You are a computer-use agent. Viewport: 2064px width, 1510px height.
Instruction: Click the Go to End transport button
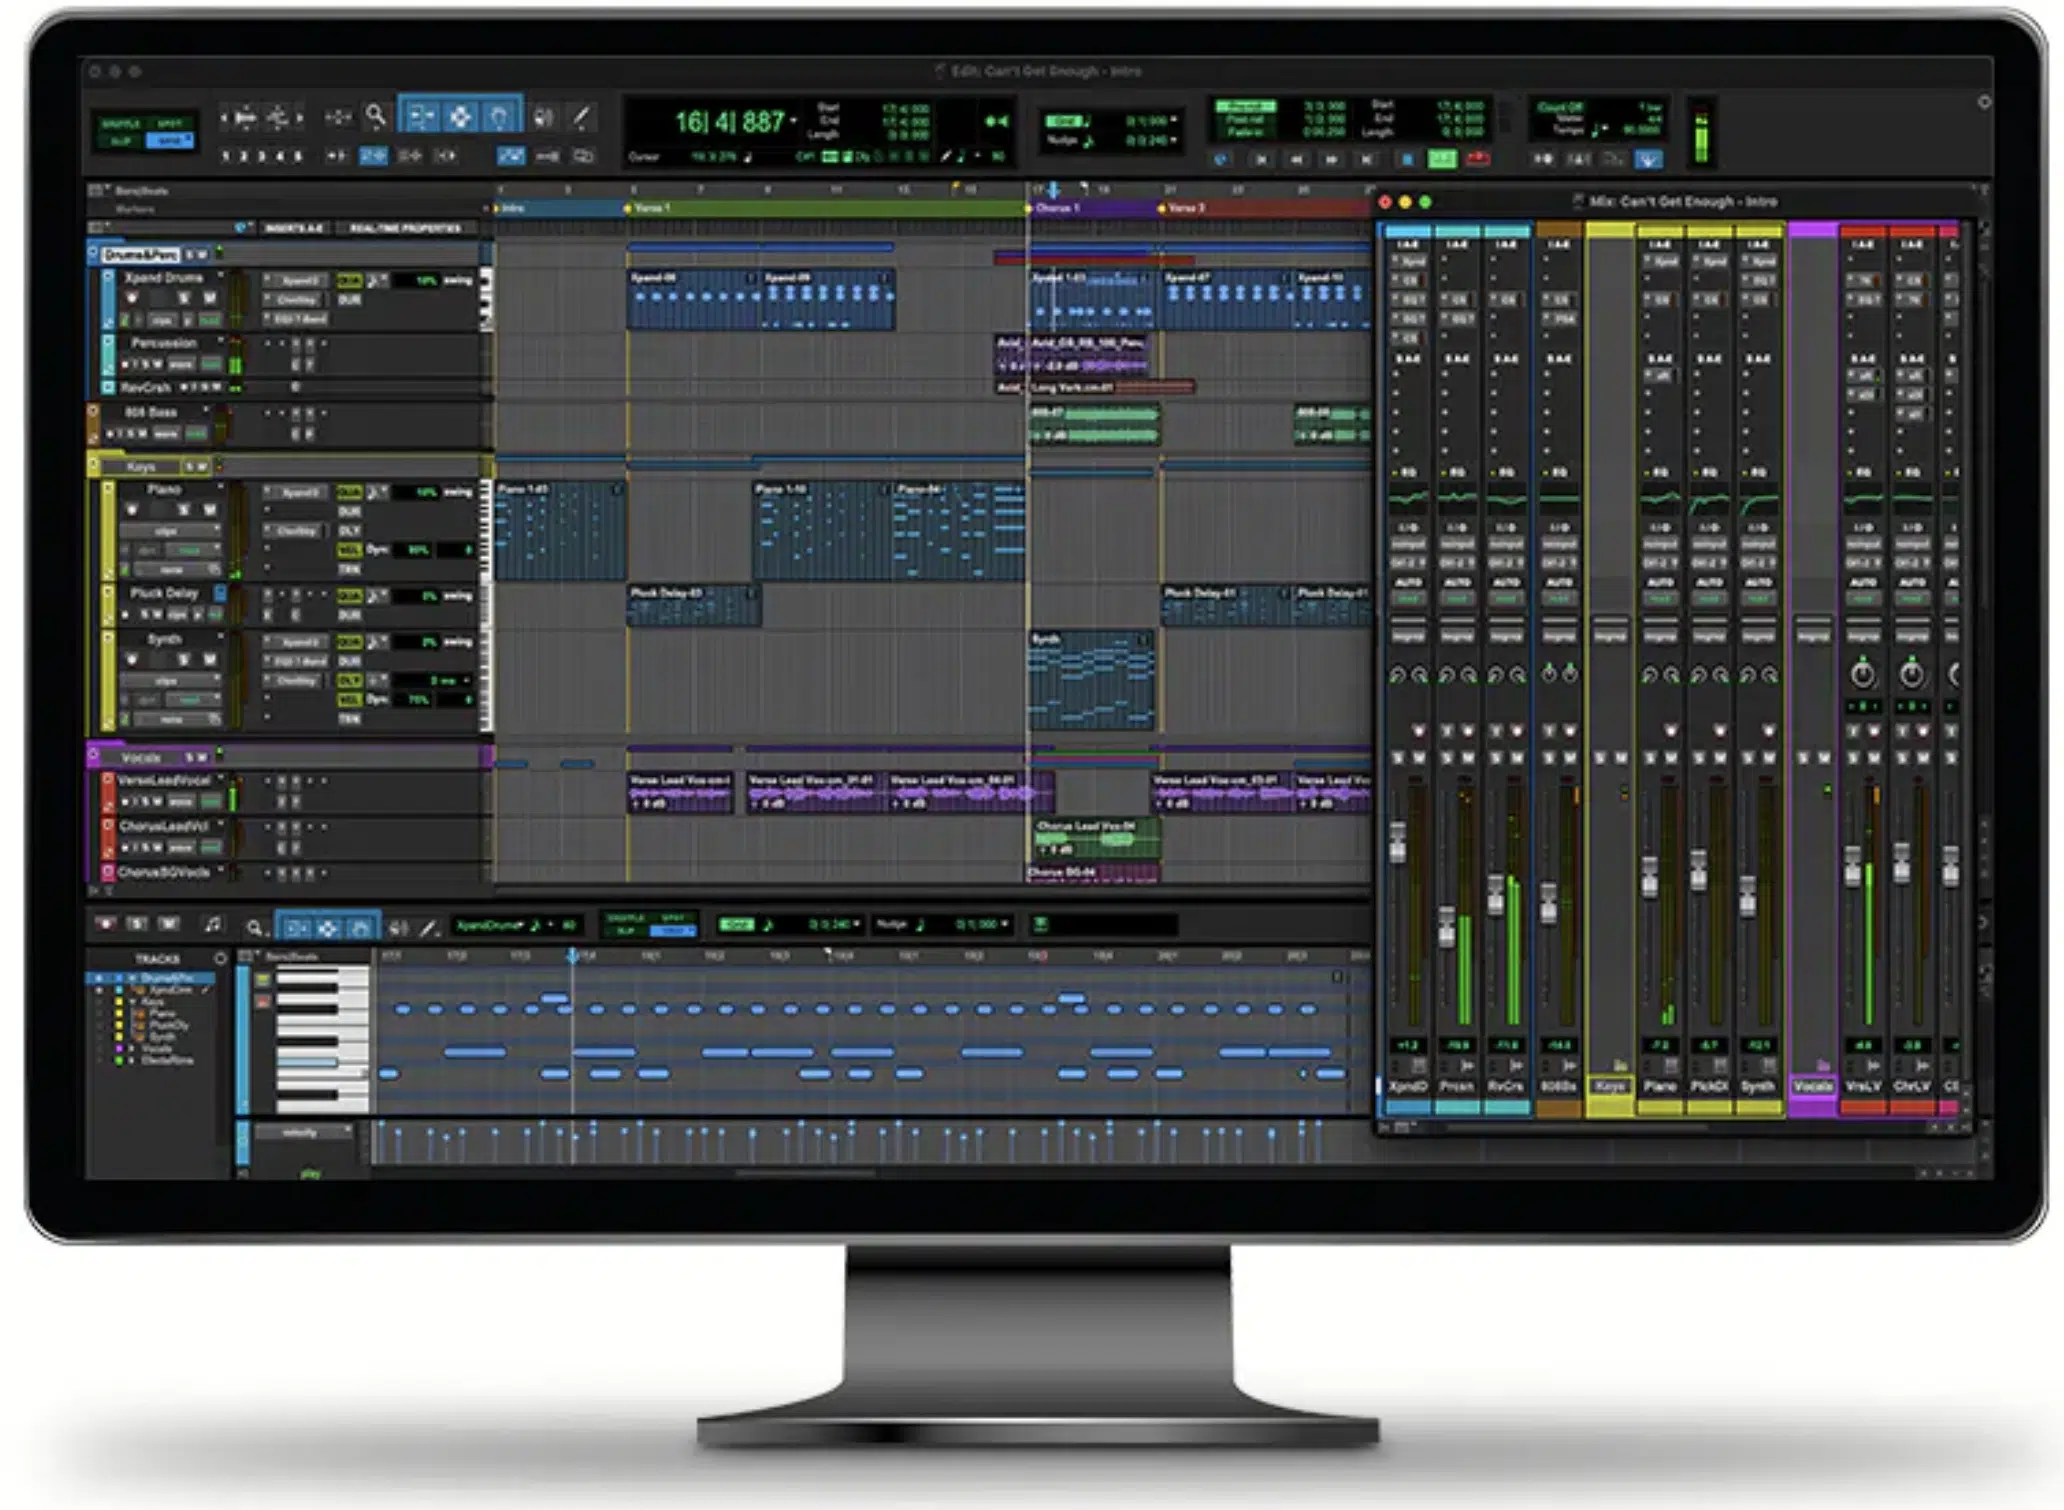(x=1367, y=159)
